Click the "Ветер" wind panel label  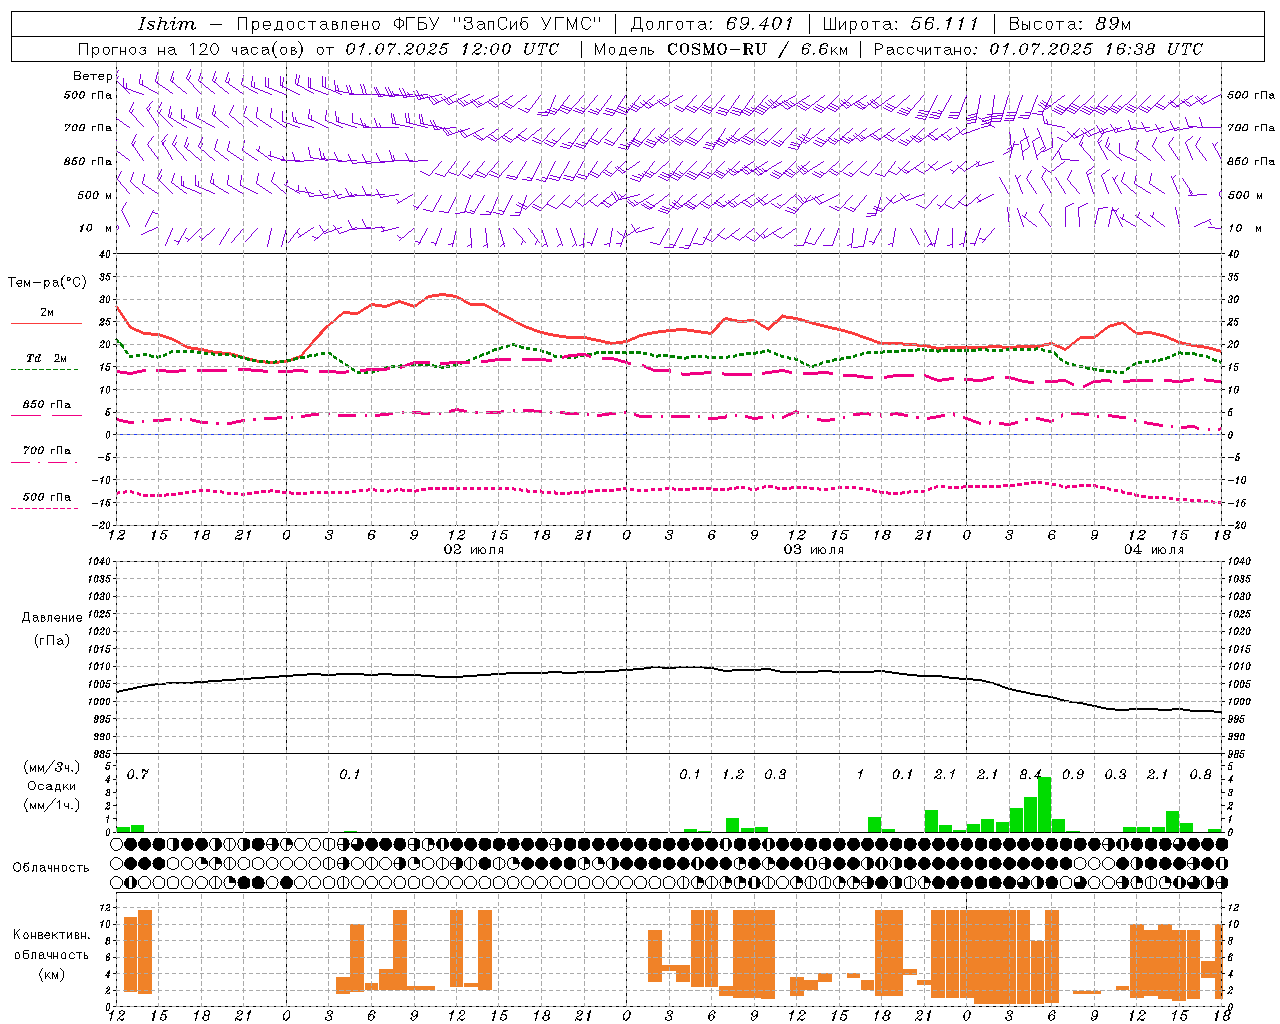tap(92, 76)
